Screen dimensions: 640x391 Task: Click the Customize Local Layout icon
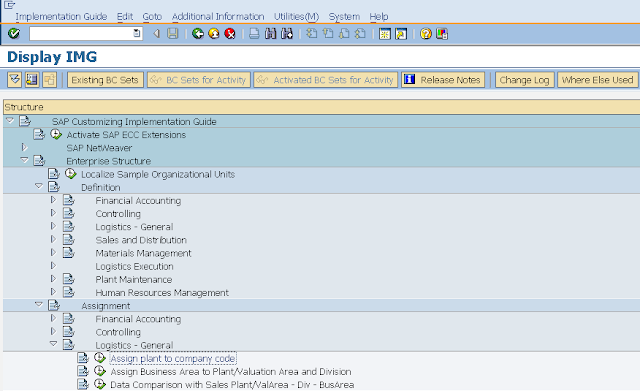pyautogui.click(x=442, y=34)
